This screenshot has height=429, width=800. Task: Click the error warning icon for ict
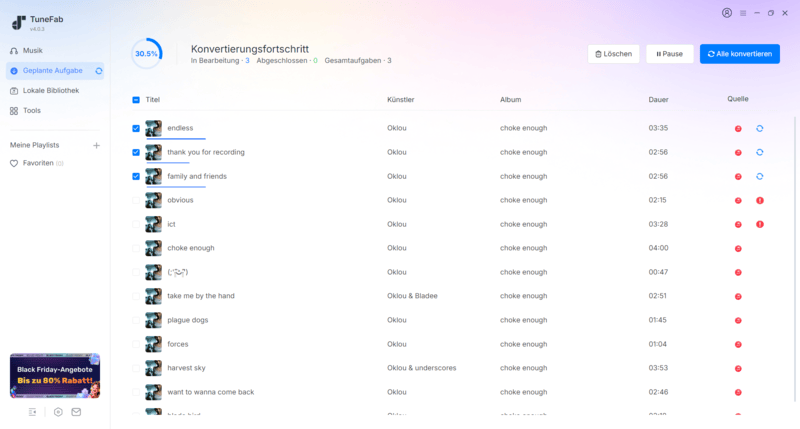tap(760, 224)
